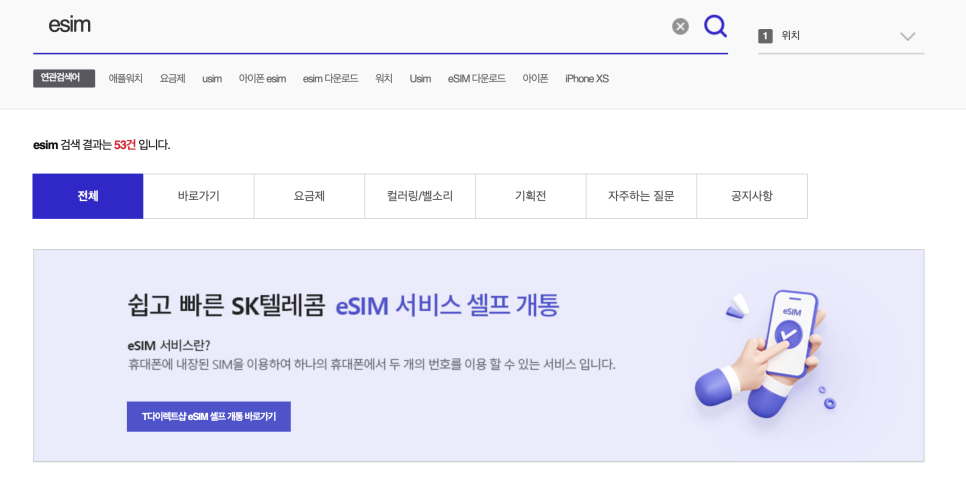Select related keyword 아이폰

pyautogui.click(x=535, y=79)
